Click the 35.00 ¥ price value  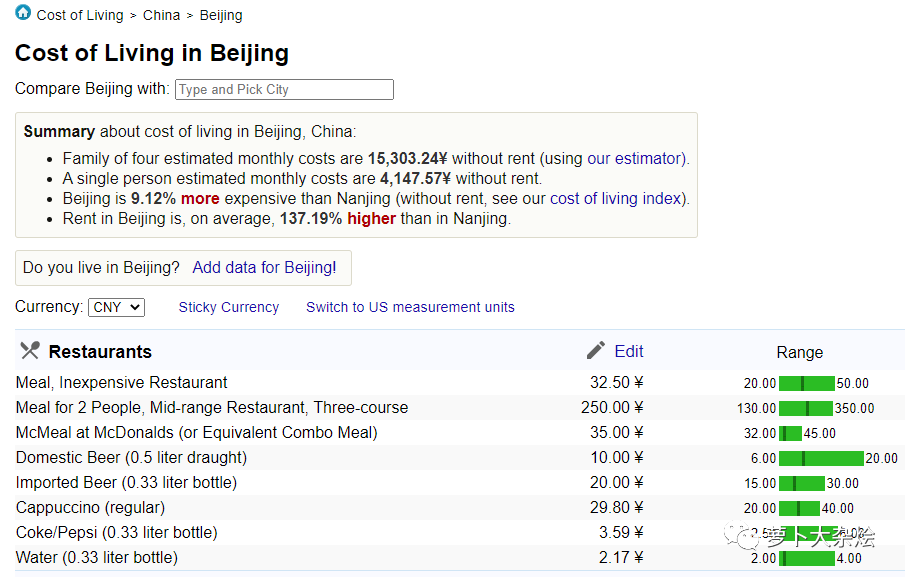click(x=616, y=433)
